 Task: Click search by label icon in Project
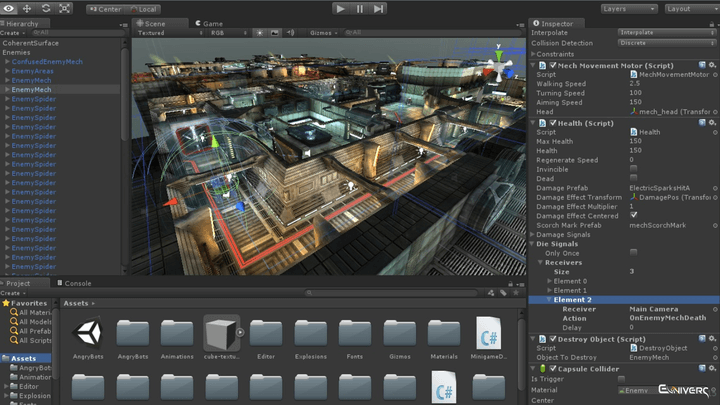pyautogui.click(x=503, y=292)
